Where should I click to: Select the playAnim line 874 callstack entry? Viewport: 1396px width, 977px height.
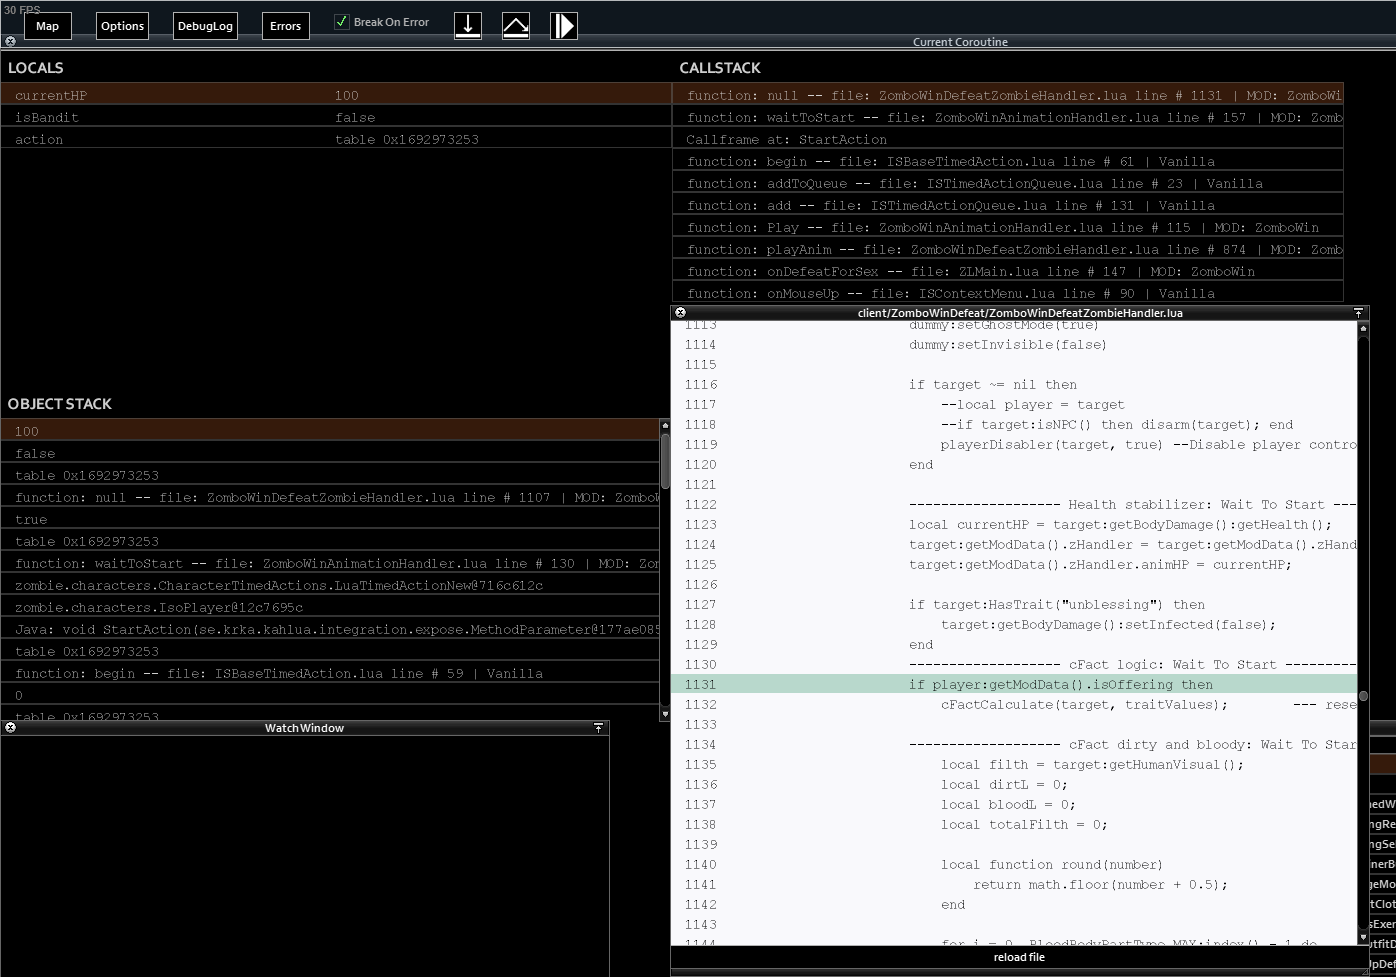(1008, 249)
